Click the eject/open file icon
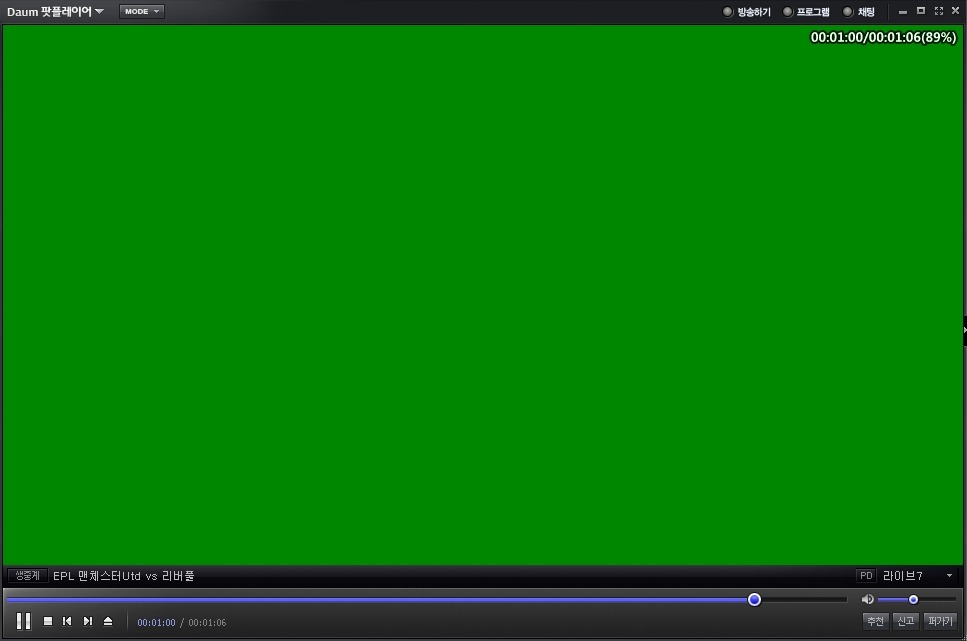The image size is (967, 641). click(x=108, y=621)
